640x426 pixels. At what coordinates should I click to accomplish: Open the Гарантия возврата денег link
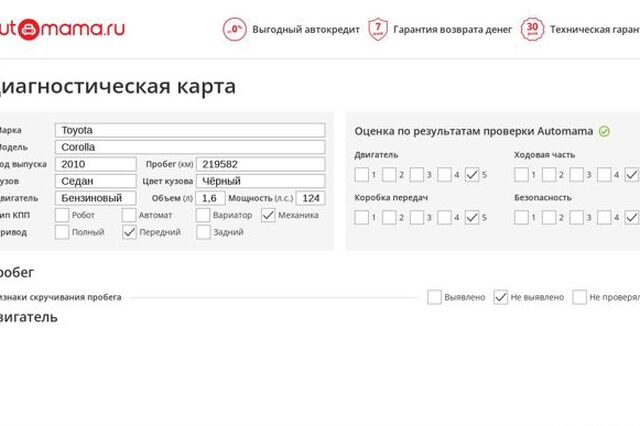[452, 29]
